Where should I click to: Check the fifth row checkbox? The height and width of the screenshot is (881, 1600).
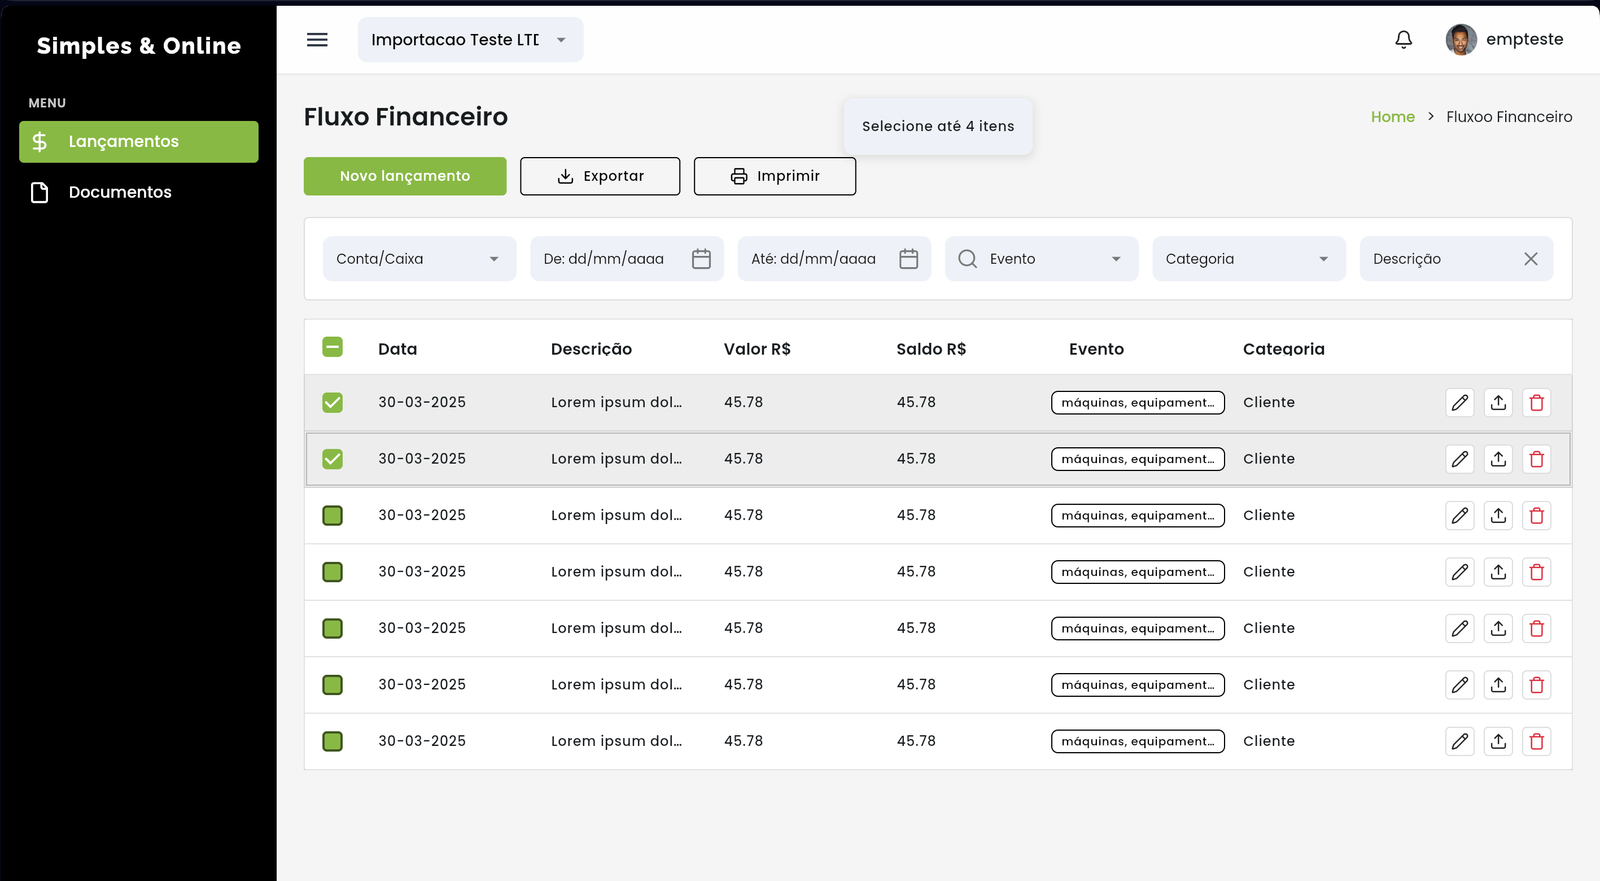tap(333, 629)
